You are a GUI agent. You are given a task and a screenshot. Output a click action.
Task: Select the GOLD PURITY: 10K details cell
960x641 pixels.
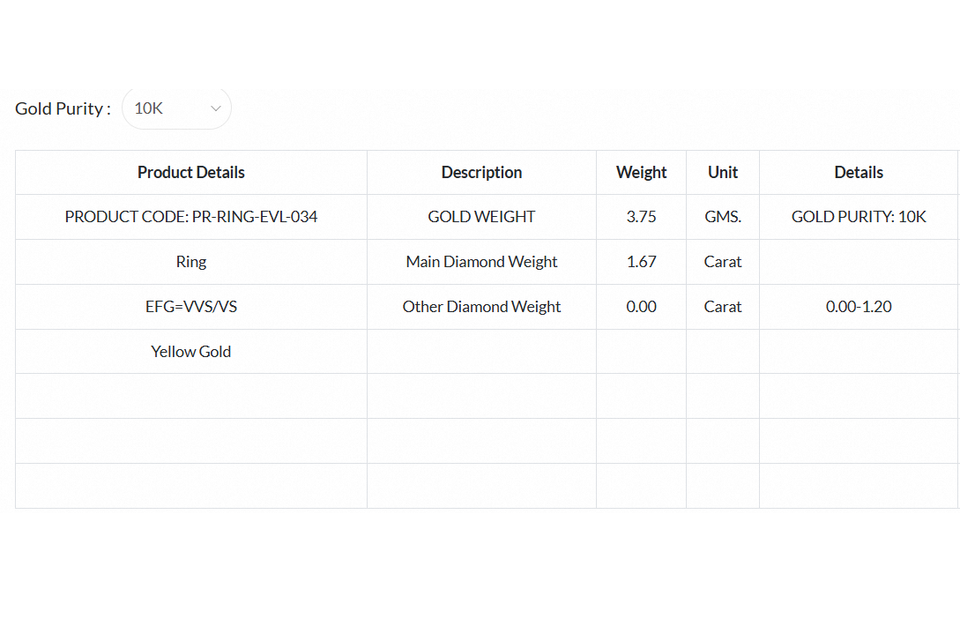pos(858,216)
